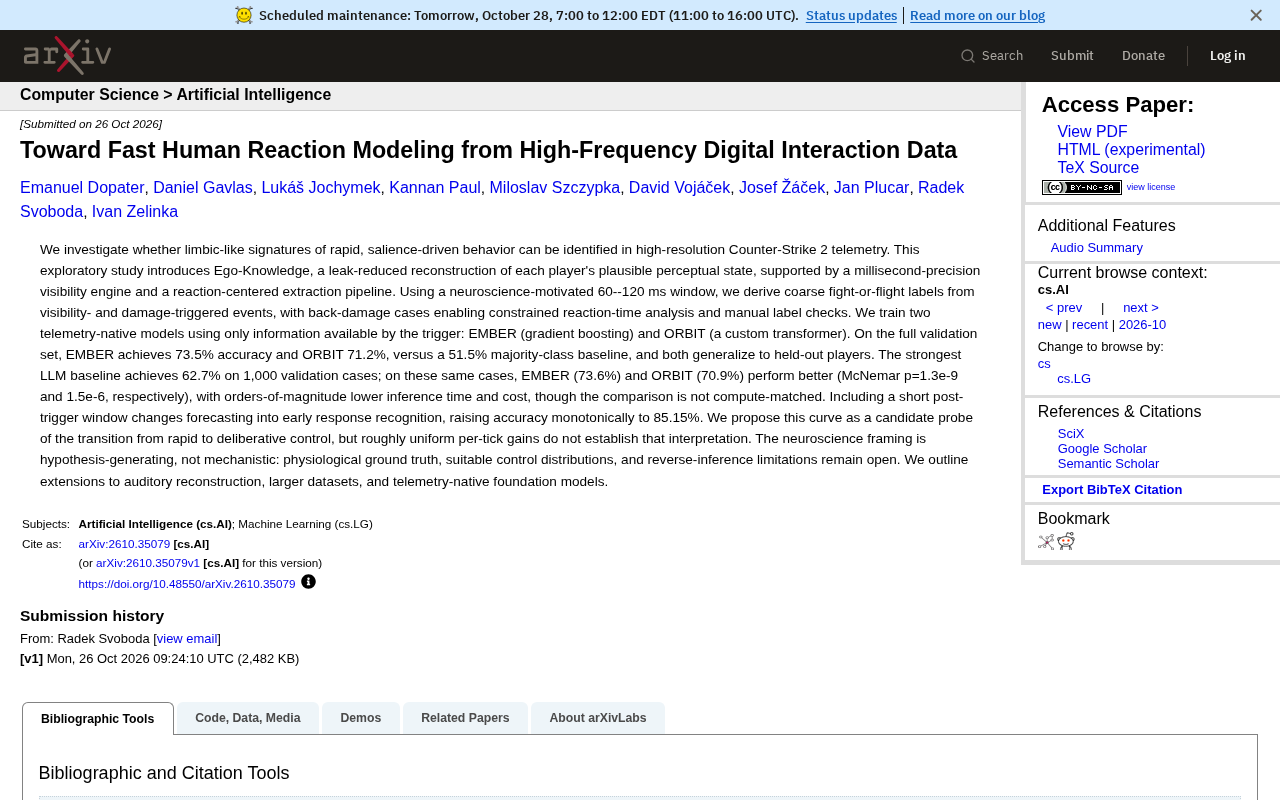
Task: Log in to arXiv
Action: [1227, 56]
